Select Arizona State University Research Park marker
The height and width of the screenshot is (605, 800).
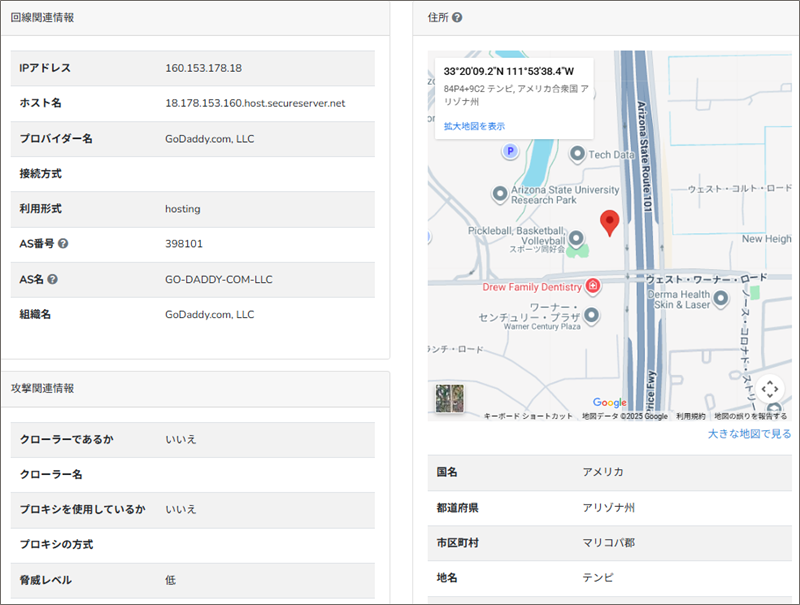click(x=500, y=193)
